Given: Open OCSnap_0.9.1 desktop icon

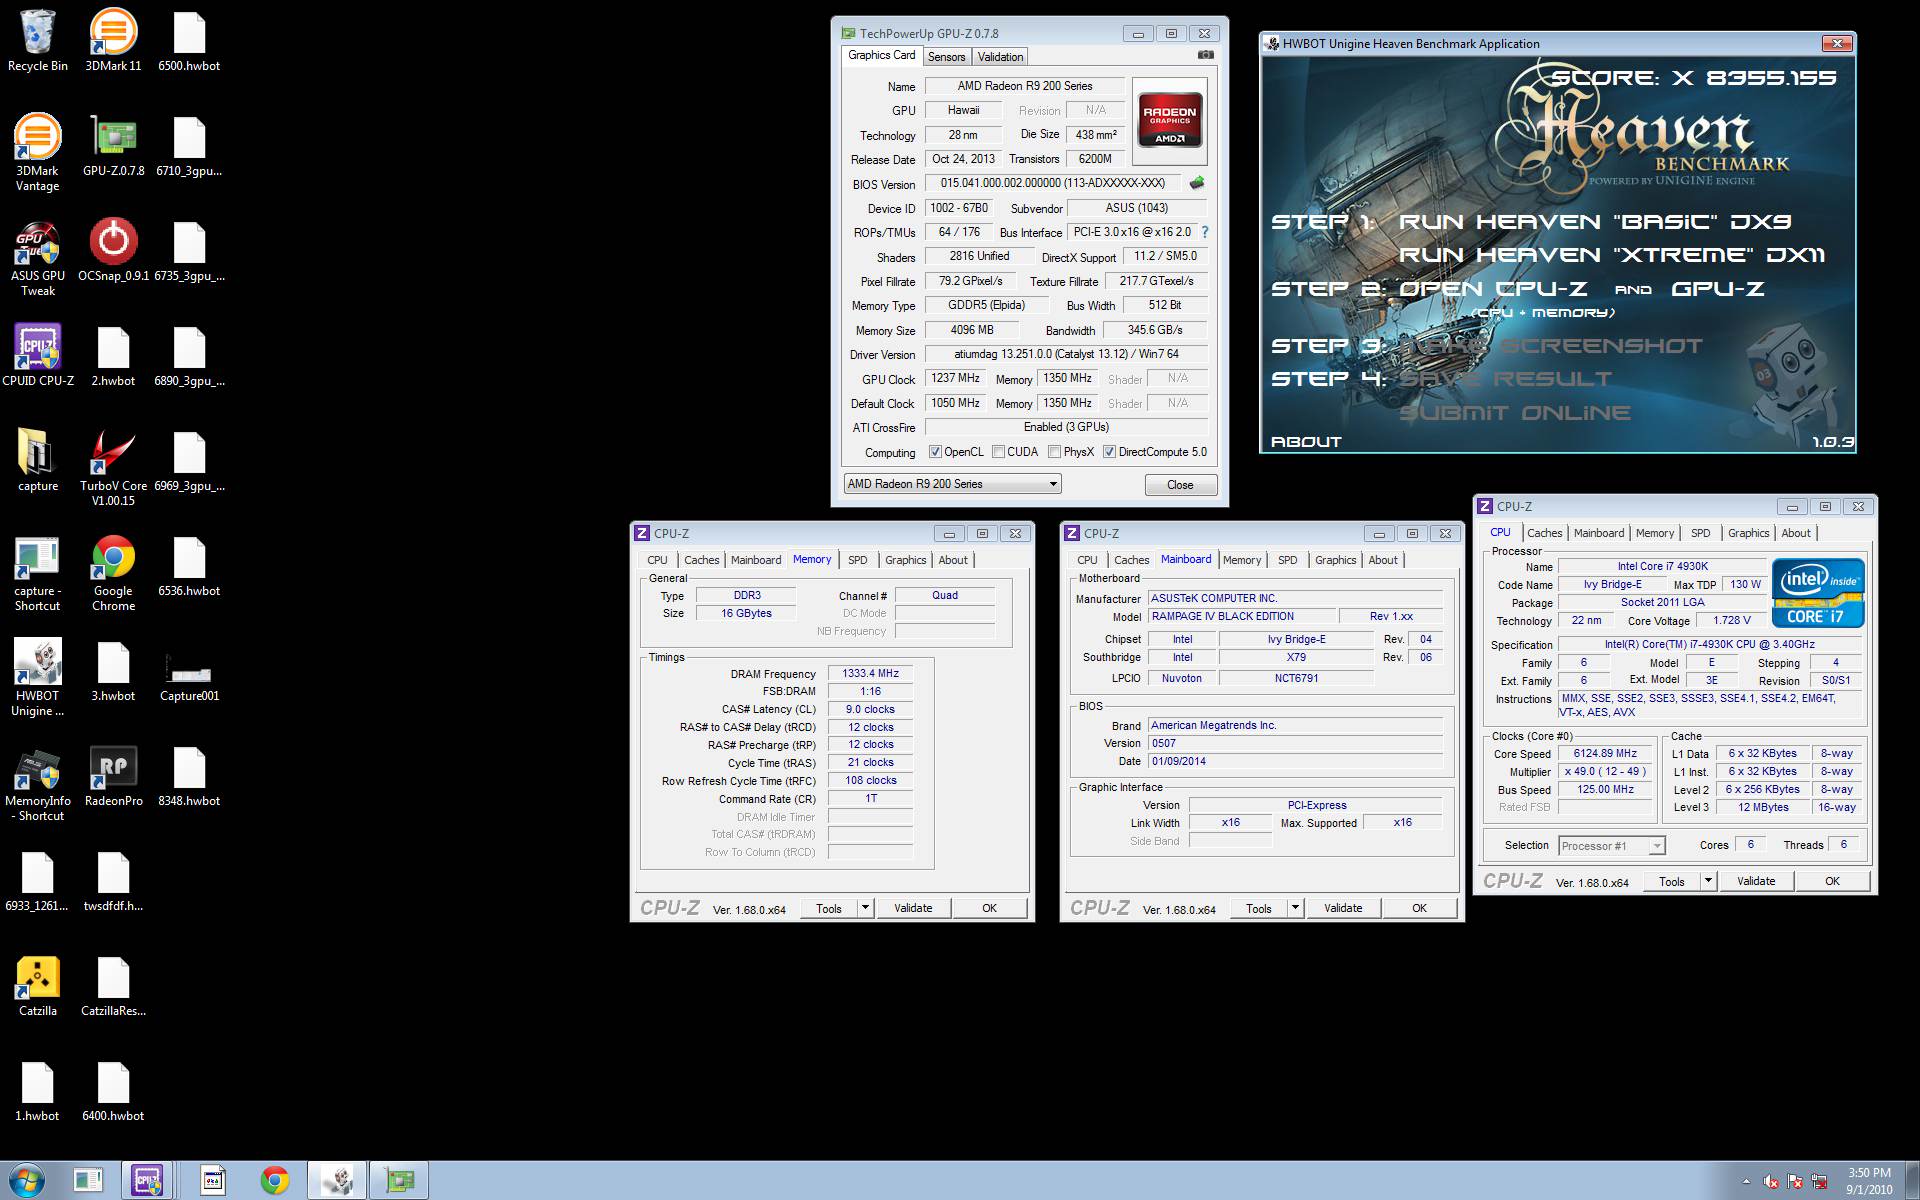Looking at the screenshot, I should [x=113, y=251].
